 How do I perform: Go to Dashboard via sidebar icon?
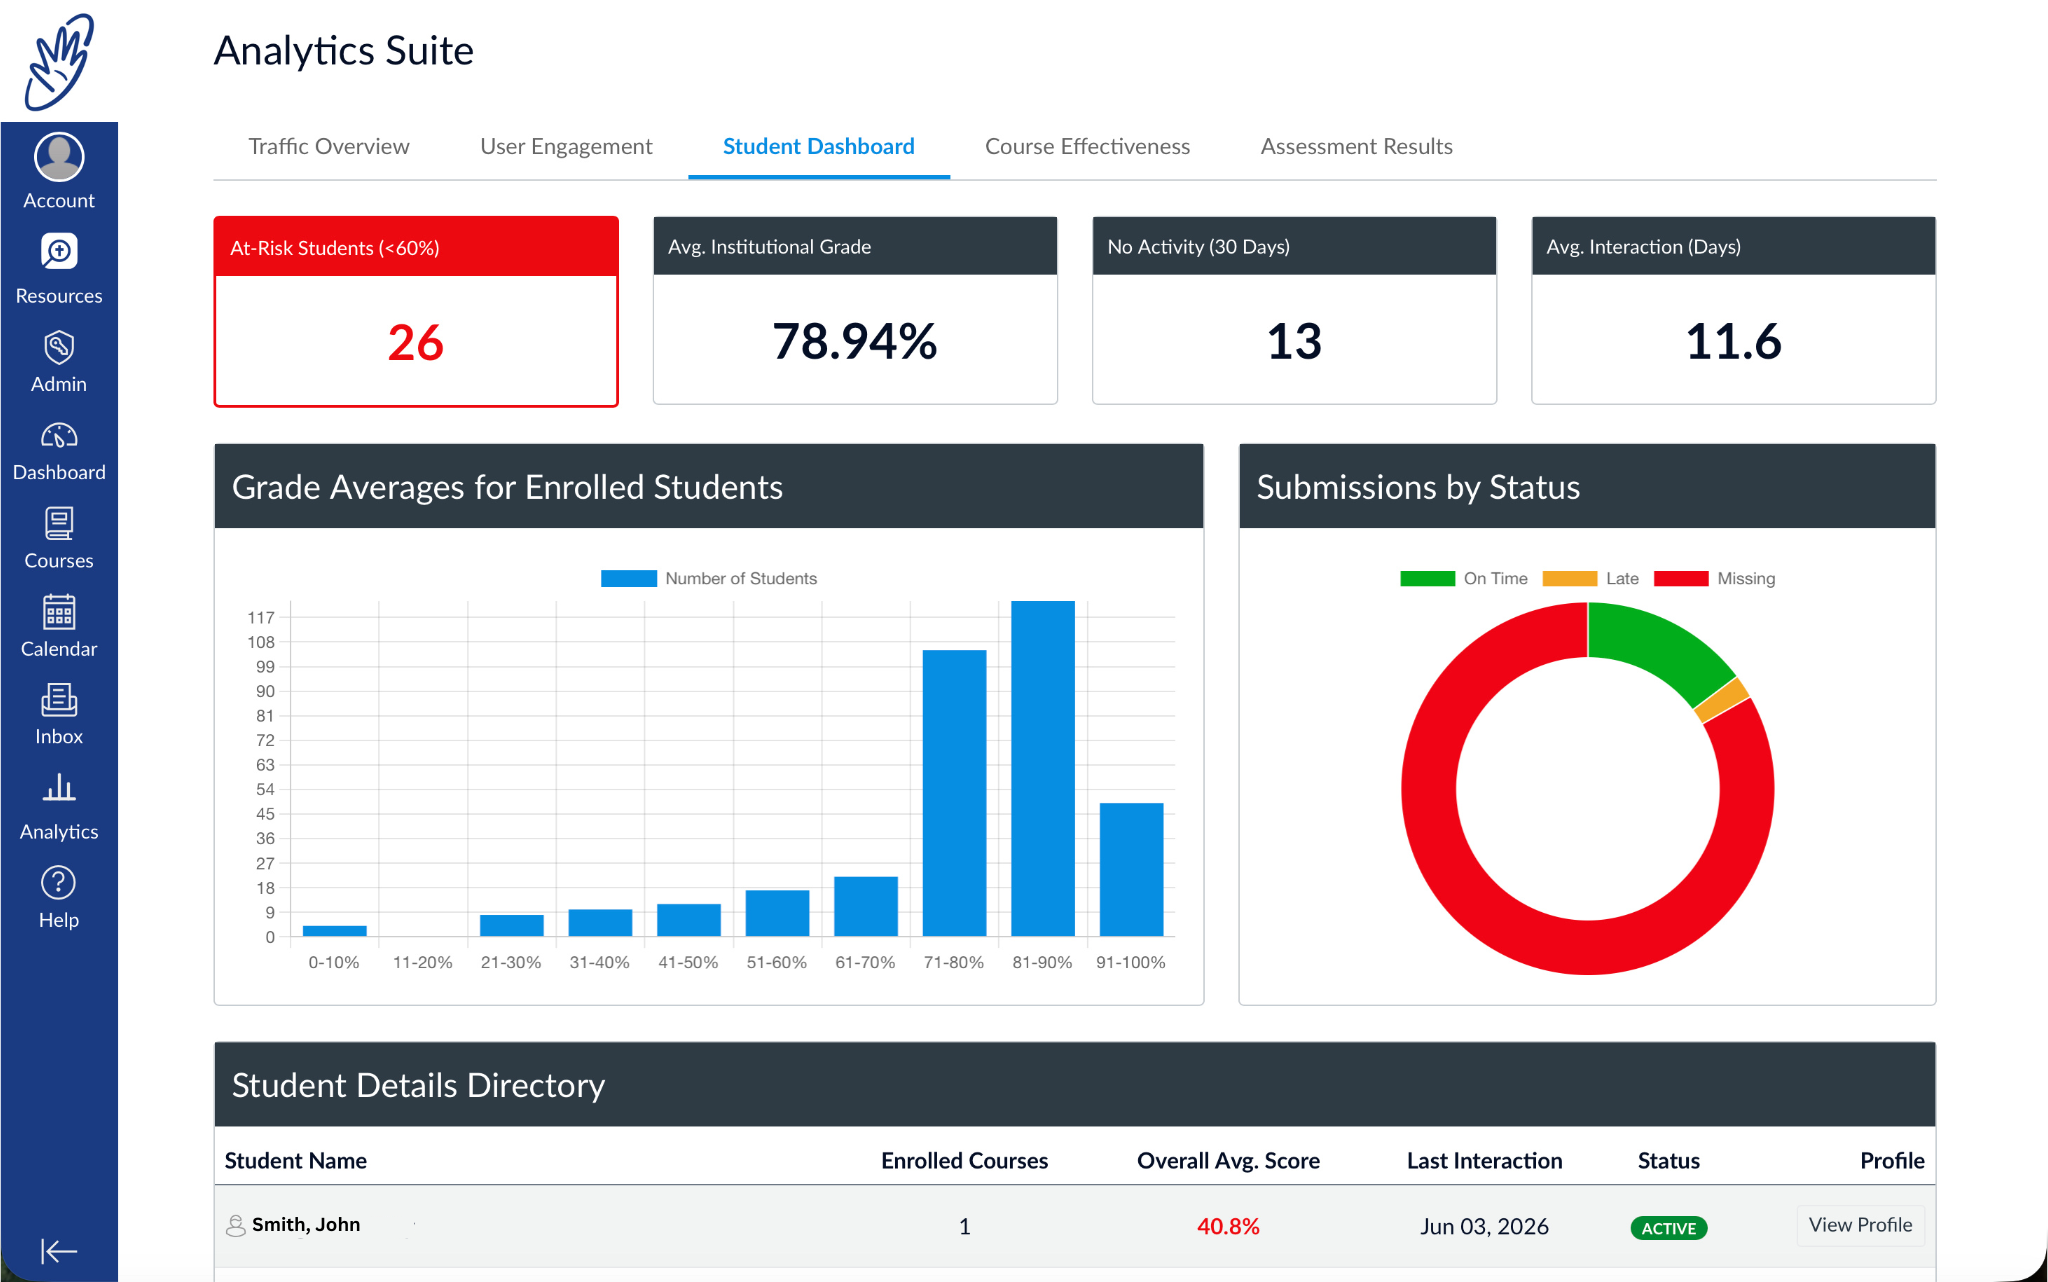click(59, 436)
